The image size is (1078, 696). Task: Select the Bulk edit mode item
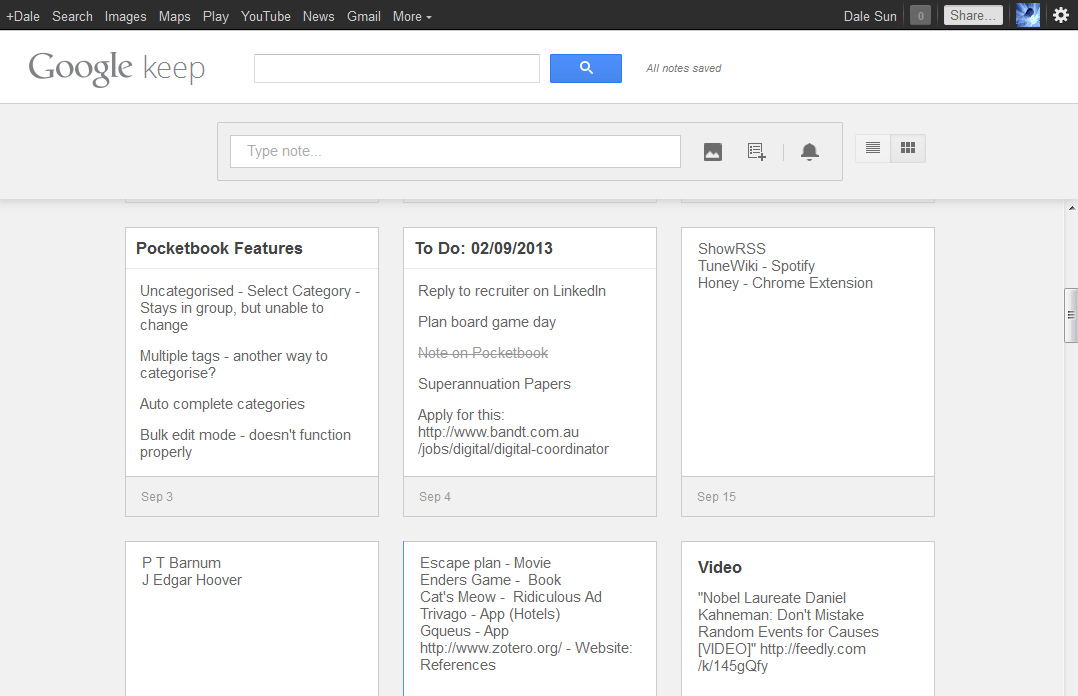(x=245, y=444)
